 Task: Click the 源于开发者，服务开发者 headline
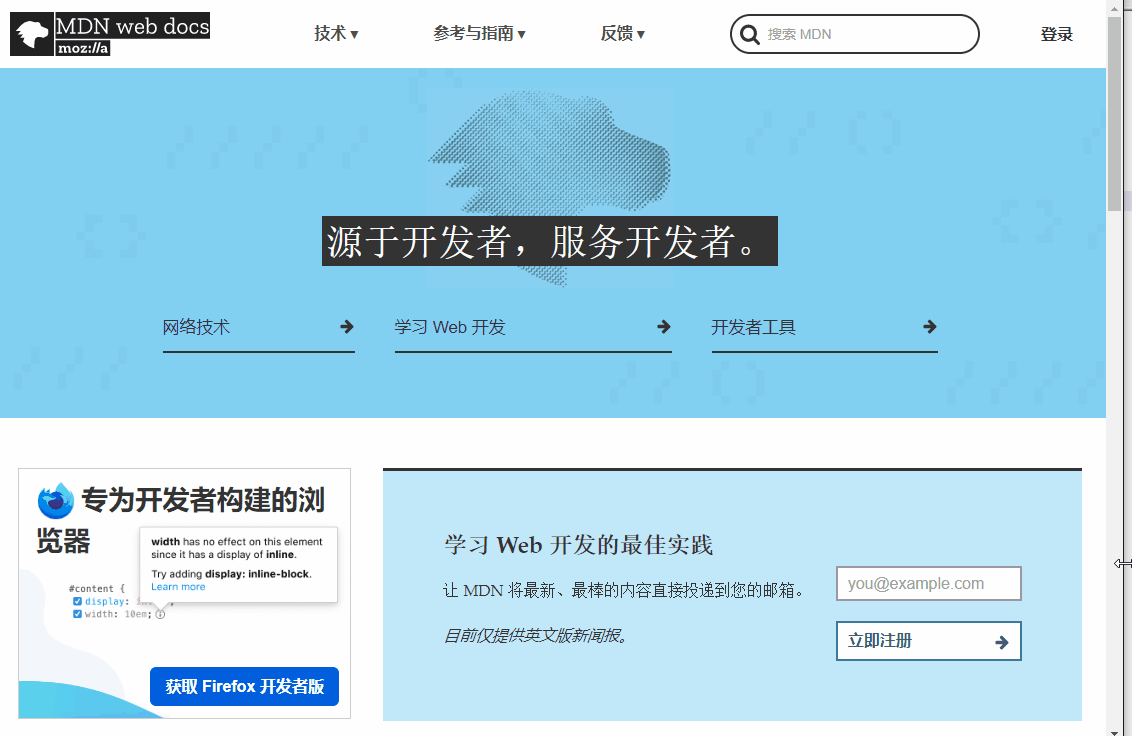[x=549, y=241]
